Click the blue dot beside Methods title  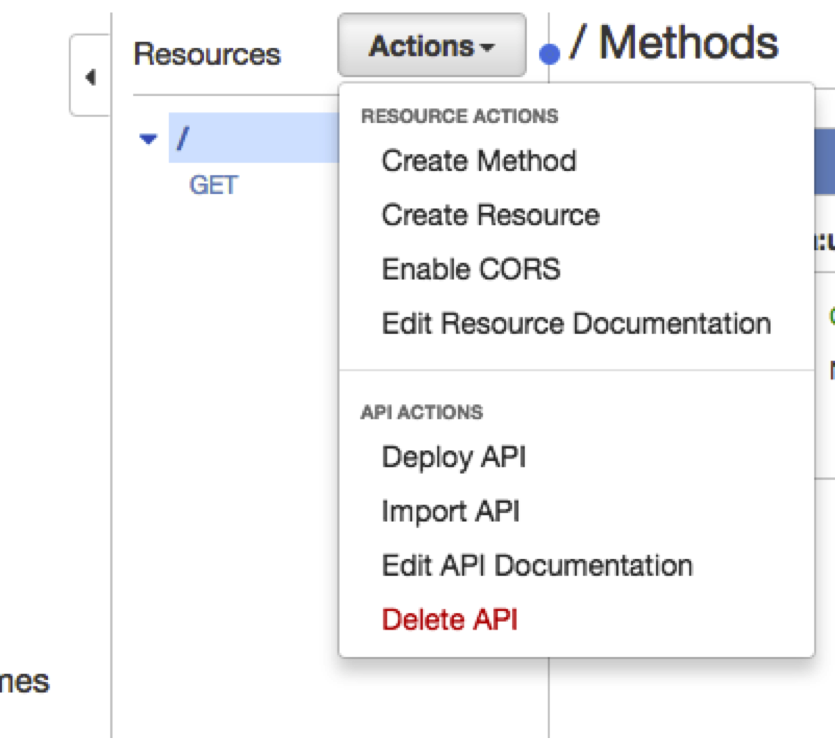[x=549, y=55]
